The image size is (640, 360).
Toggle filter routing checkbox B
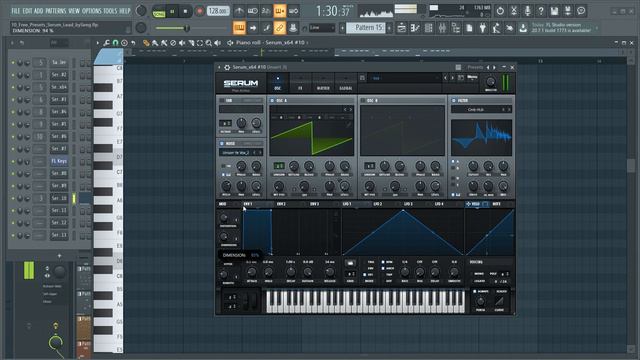pyautogui.click(x=453, y=168)
